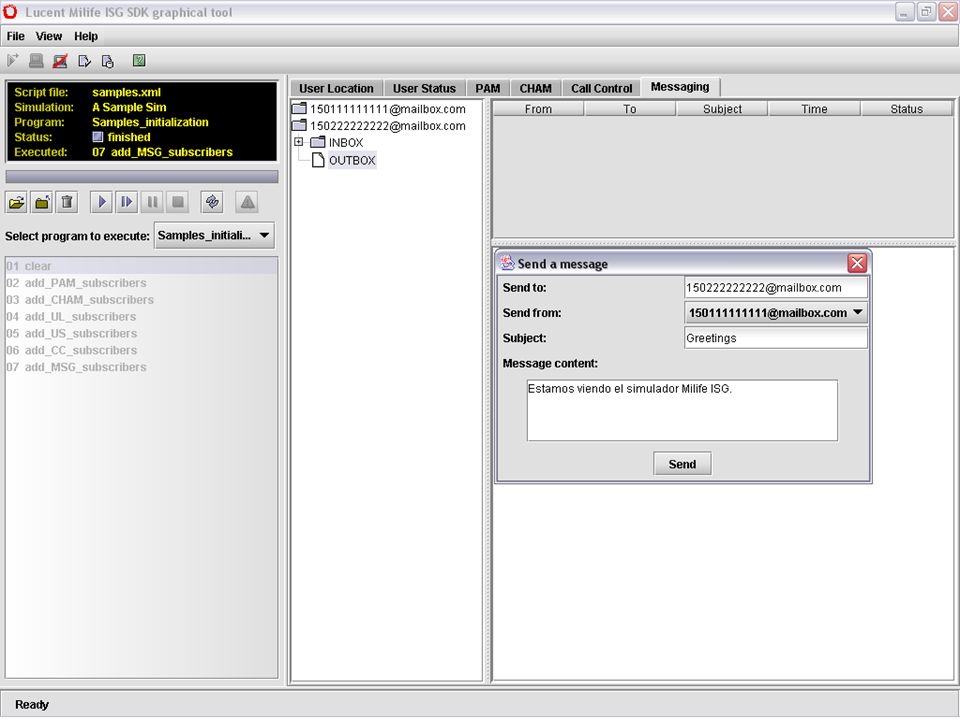Screen dimensions: 960x720
Task: Expand the INBOX tree node
Action: tap(299, 142)
